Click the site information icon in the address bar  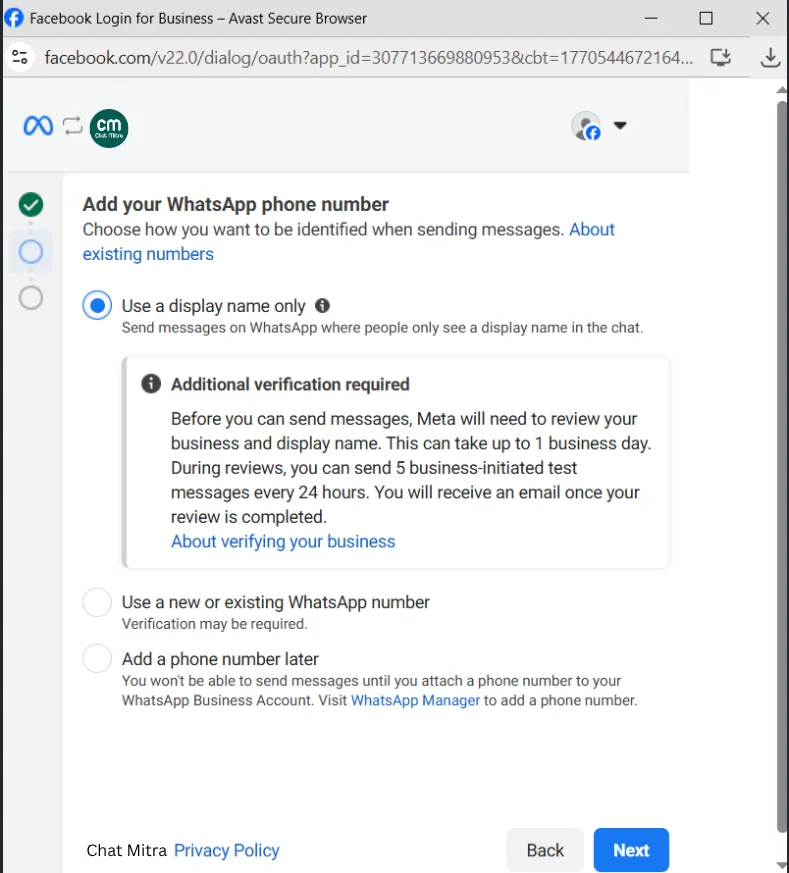click(x=20, y=57)
